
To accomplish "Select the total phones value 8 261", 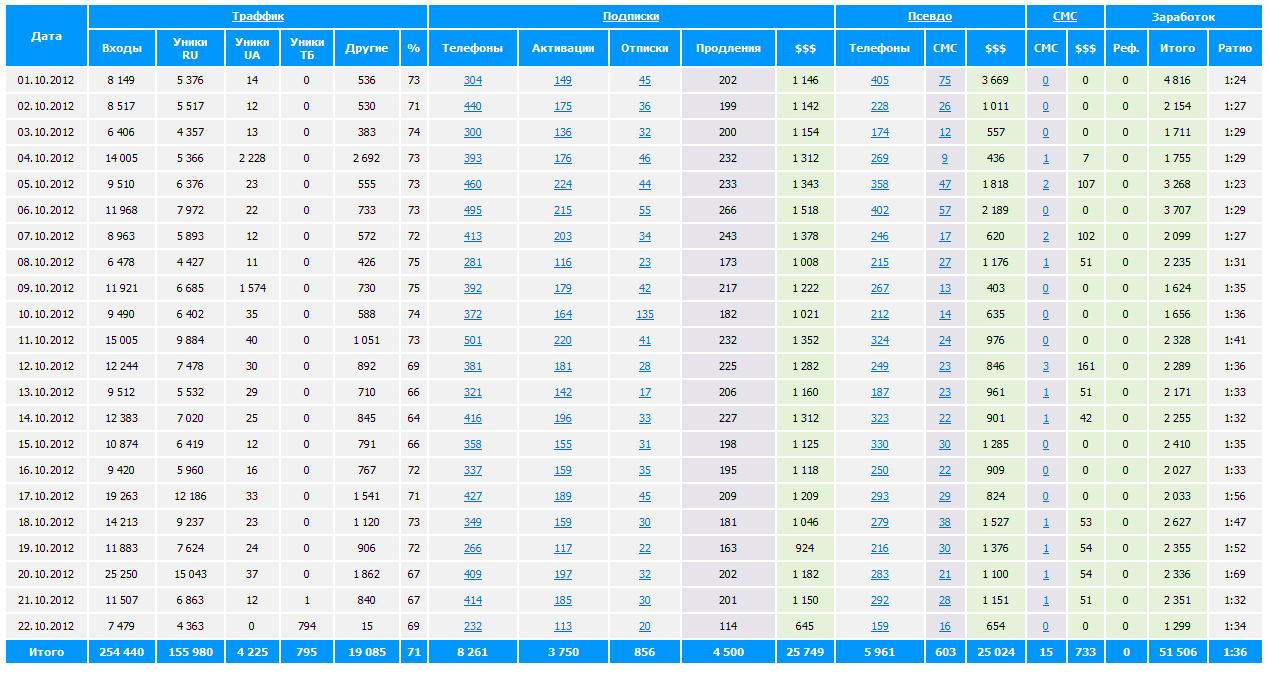I will pyautogui.click(x=473, y=652).
